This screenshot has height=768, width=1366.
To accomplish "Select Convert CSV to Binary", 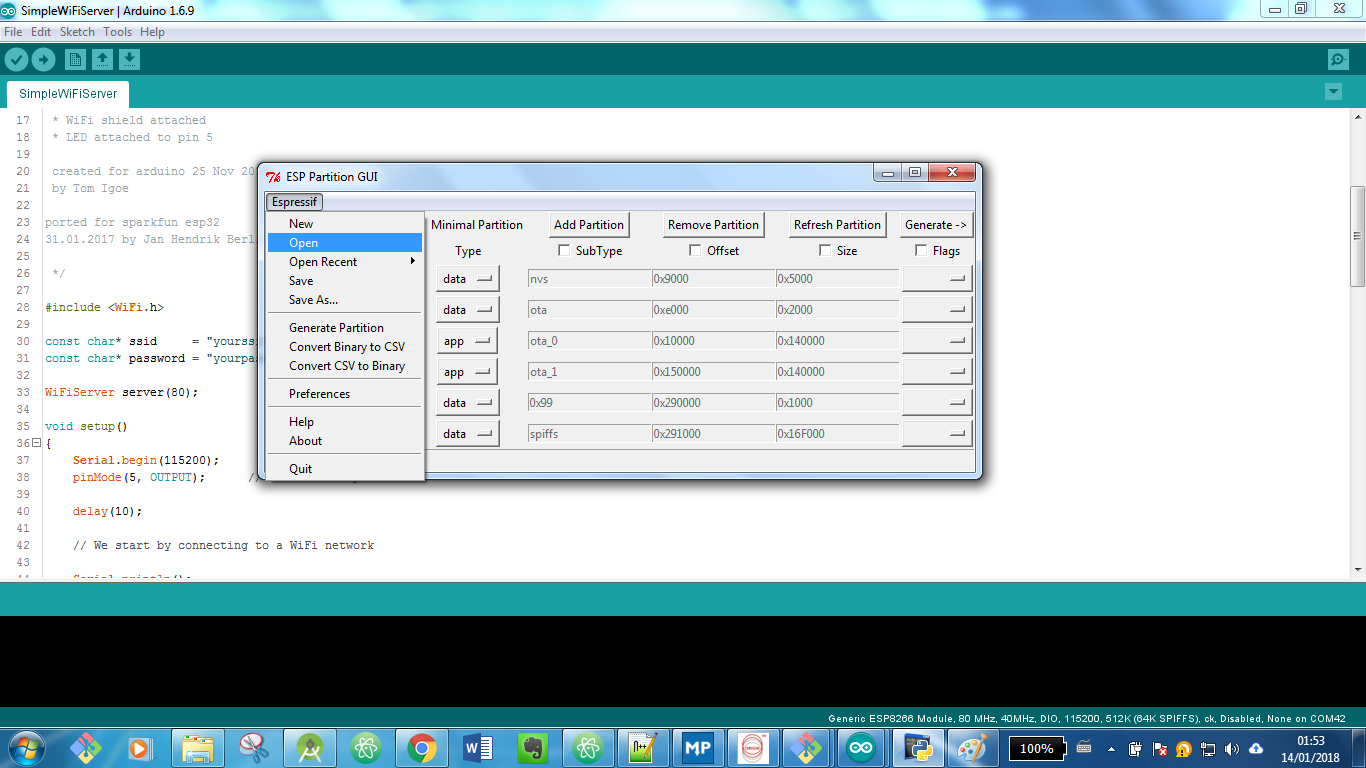I will click(345, 366).
